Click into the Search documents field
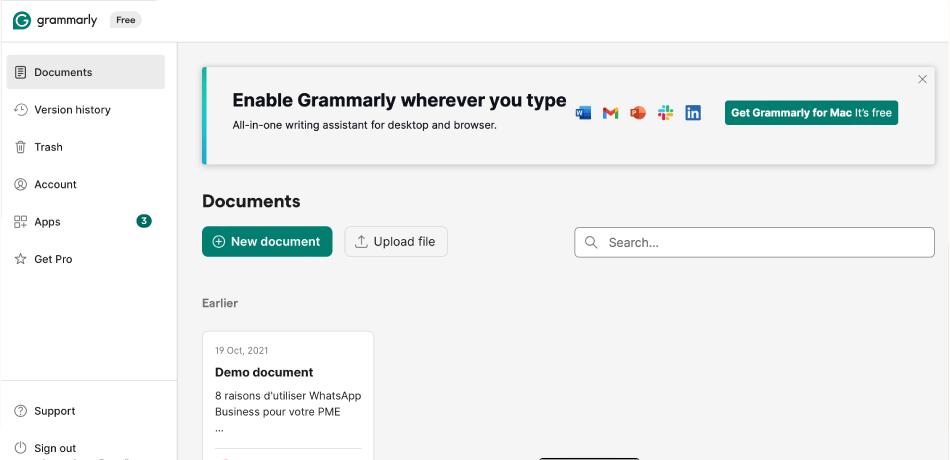 (754, 242)
